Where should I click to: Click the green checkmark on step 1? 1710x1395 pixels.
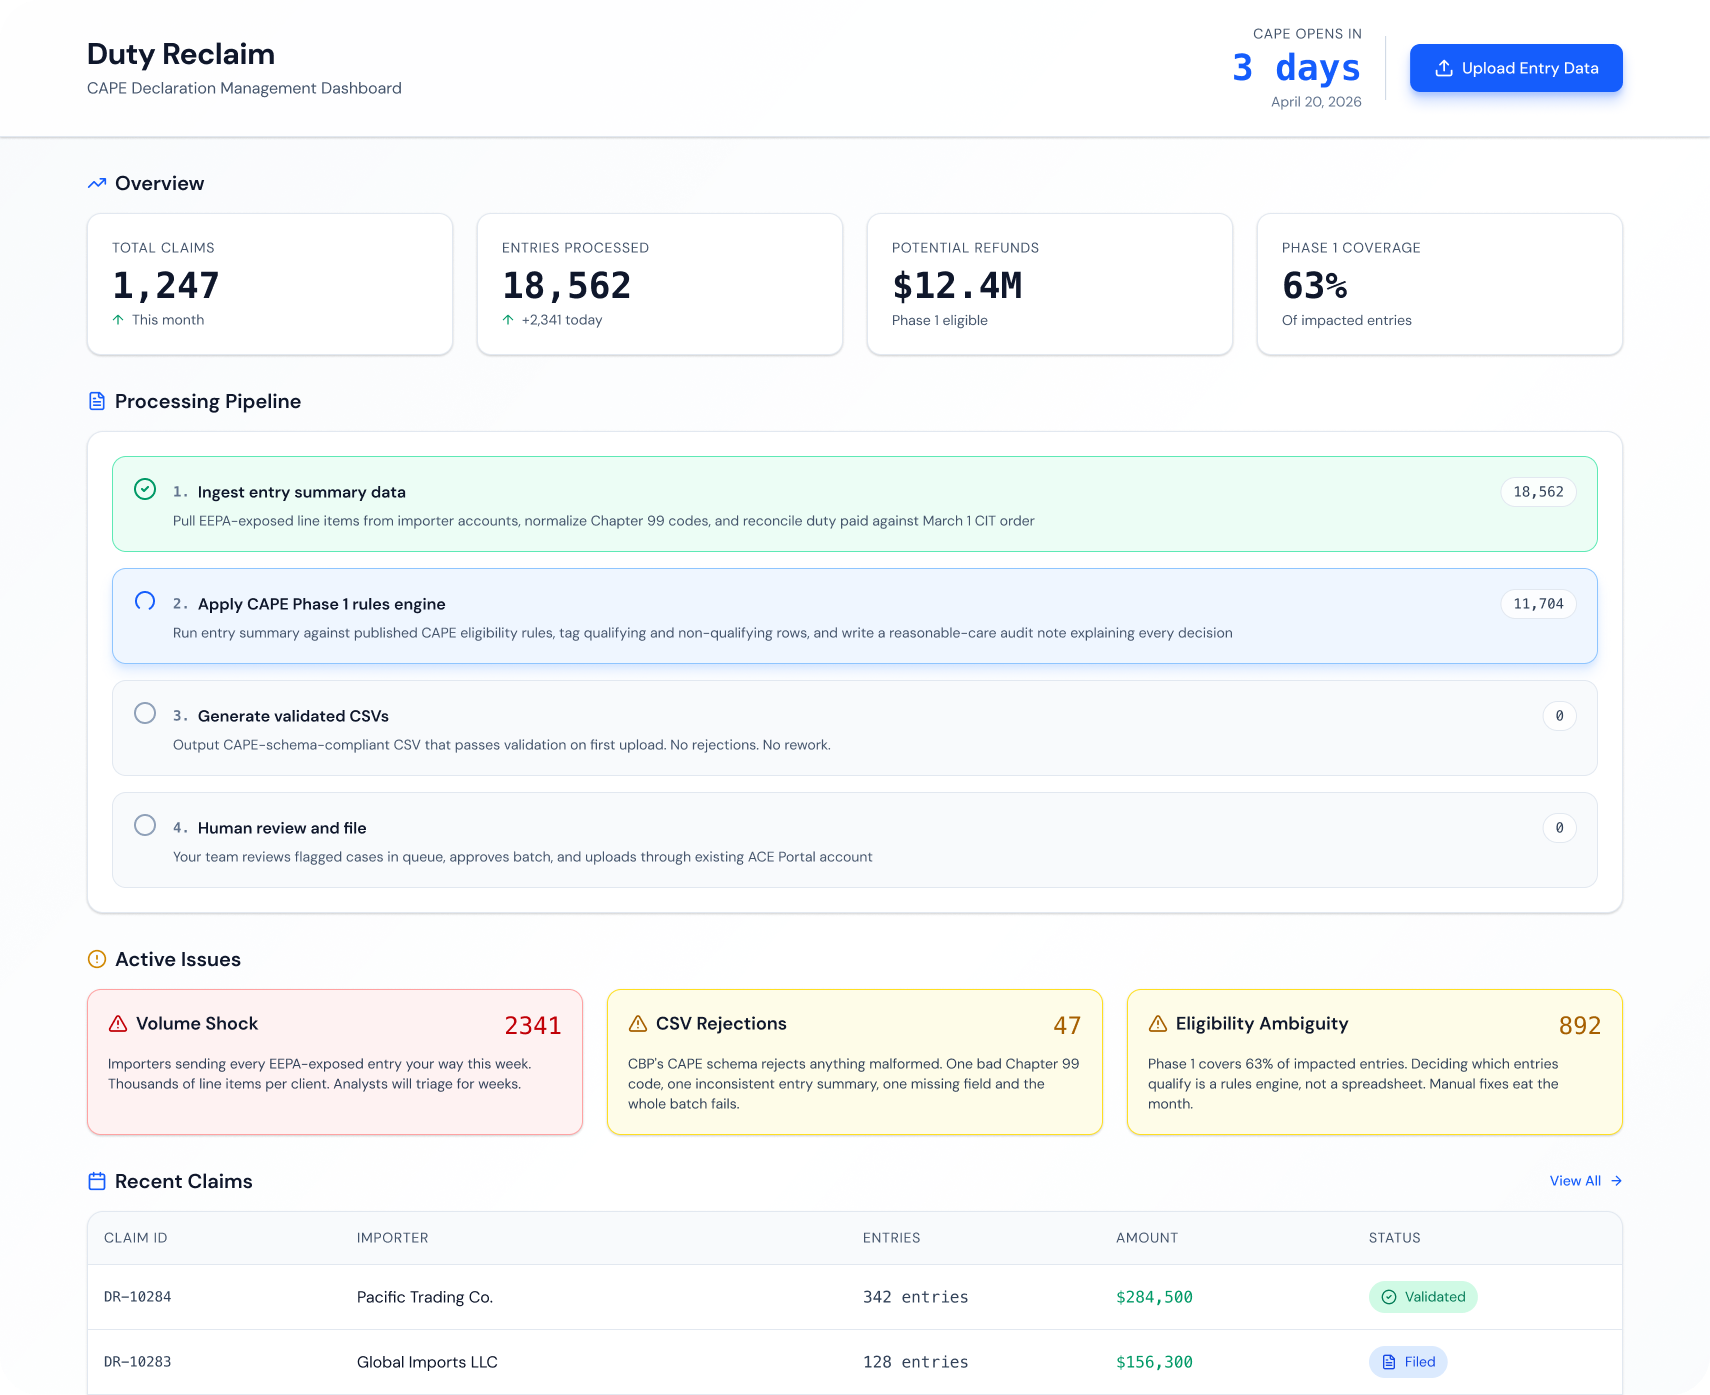tap(145, 489)
